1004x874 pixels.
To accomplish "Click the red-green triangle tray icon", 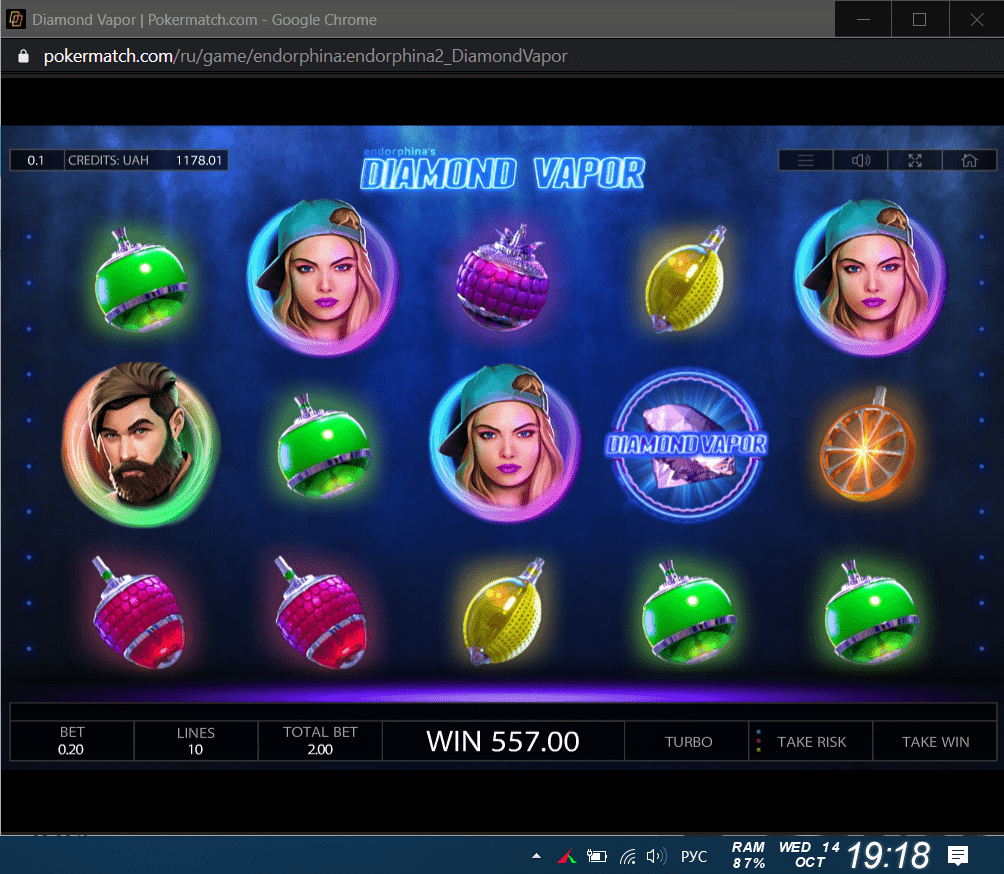I will (x=567, y=855).
